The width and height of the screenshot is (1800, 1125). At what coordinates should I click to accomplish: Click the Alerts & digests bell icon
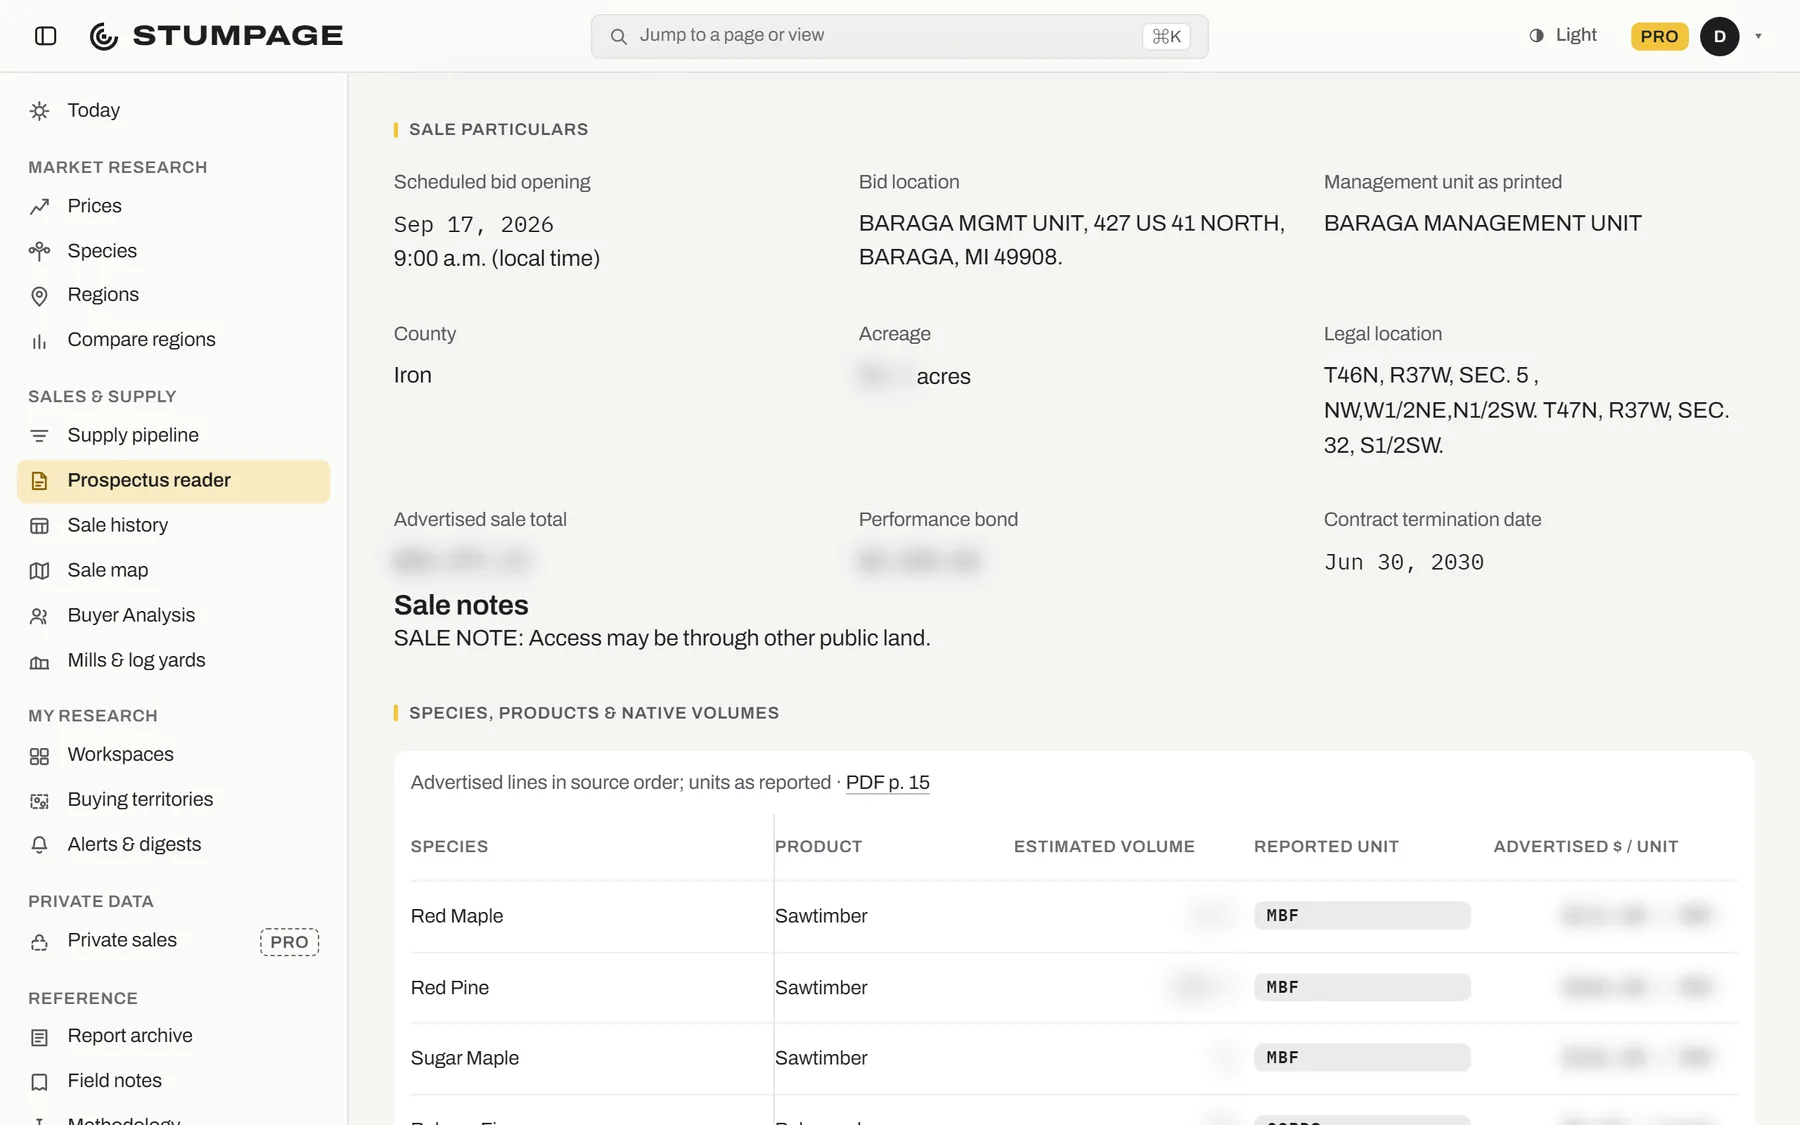[39, 845]
